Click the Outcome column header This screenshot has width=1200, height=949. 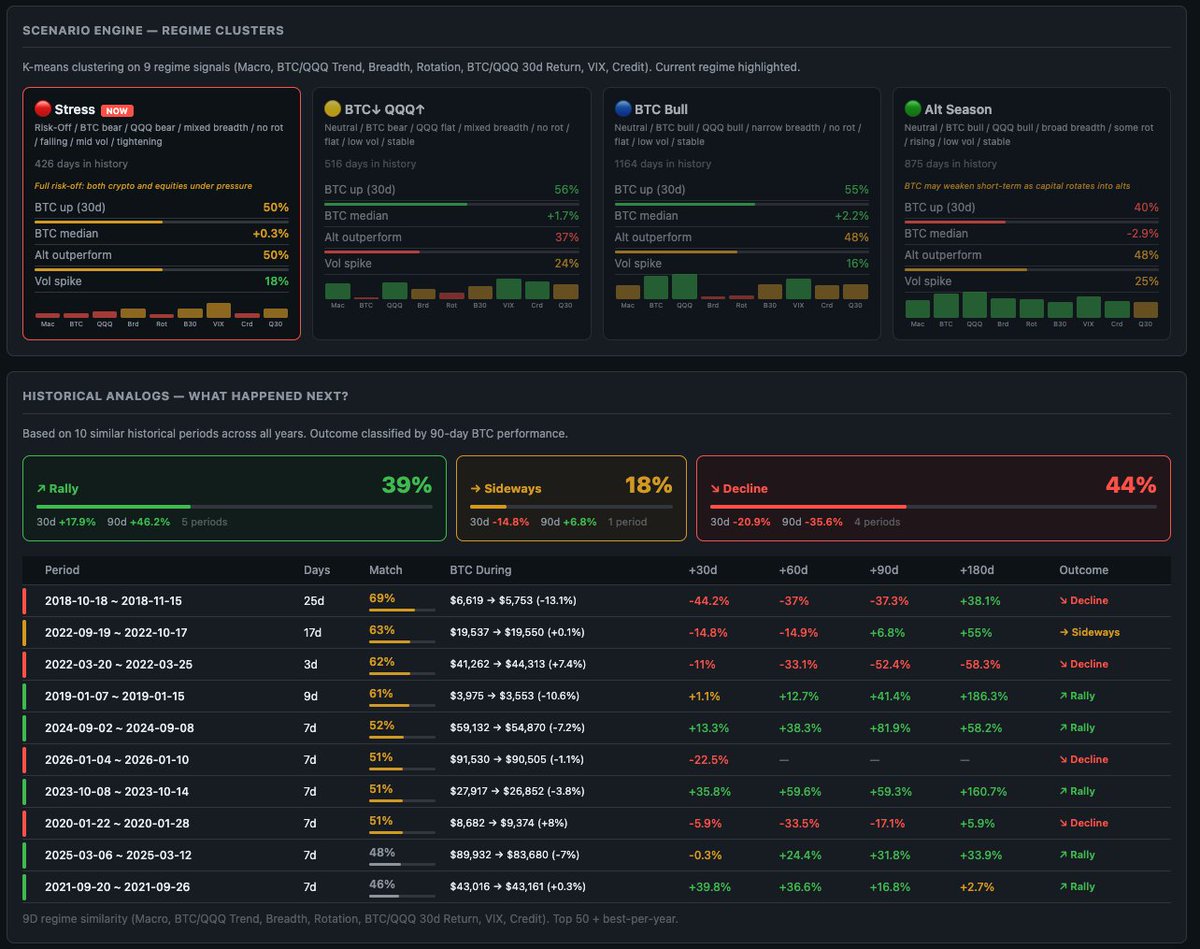click(x=1083, y=570)
